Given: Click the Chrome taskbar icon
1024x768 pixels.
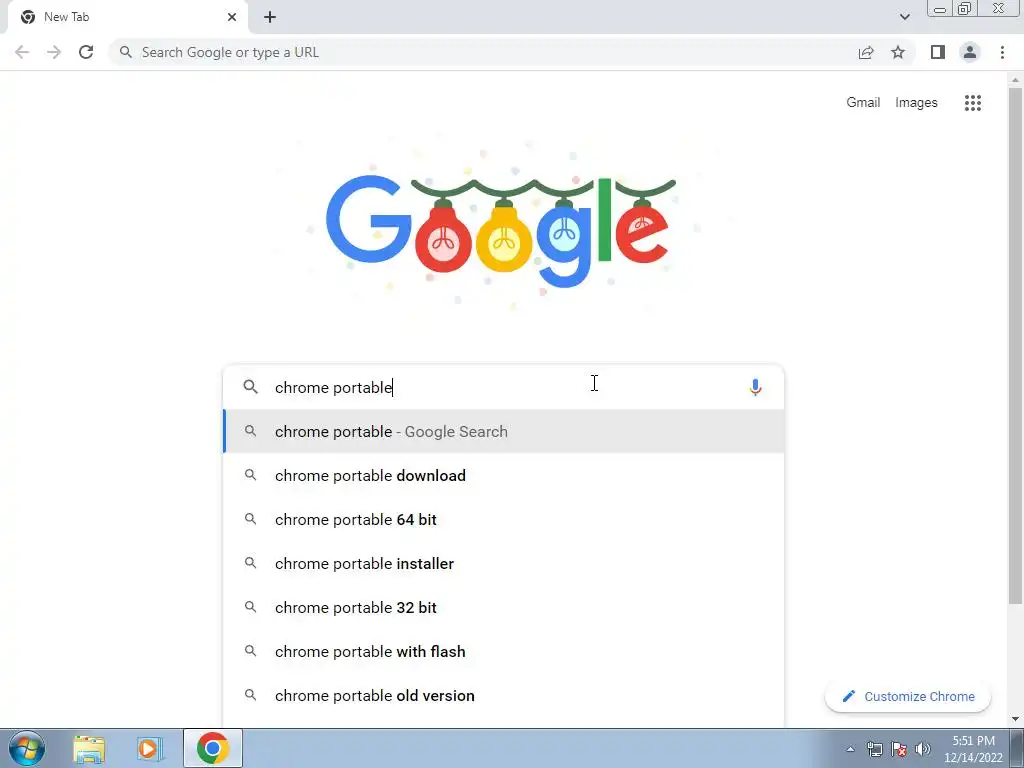Looking at the screenshot, I should (212, 748).
